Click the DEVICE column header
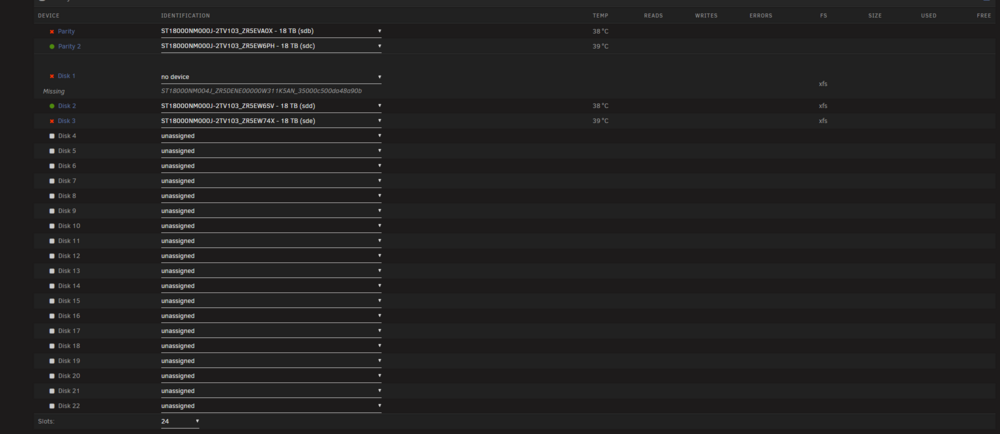The image size is (1000, 434). [x=48, y=16]
